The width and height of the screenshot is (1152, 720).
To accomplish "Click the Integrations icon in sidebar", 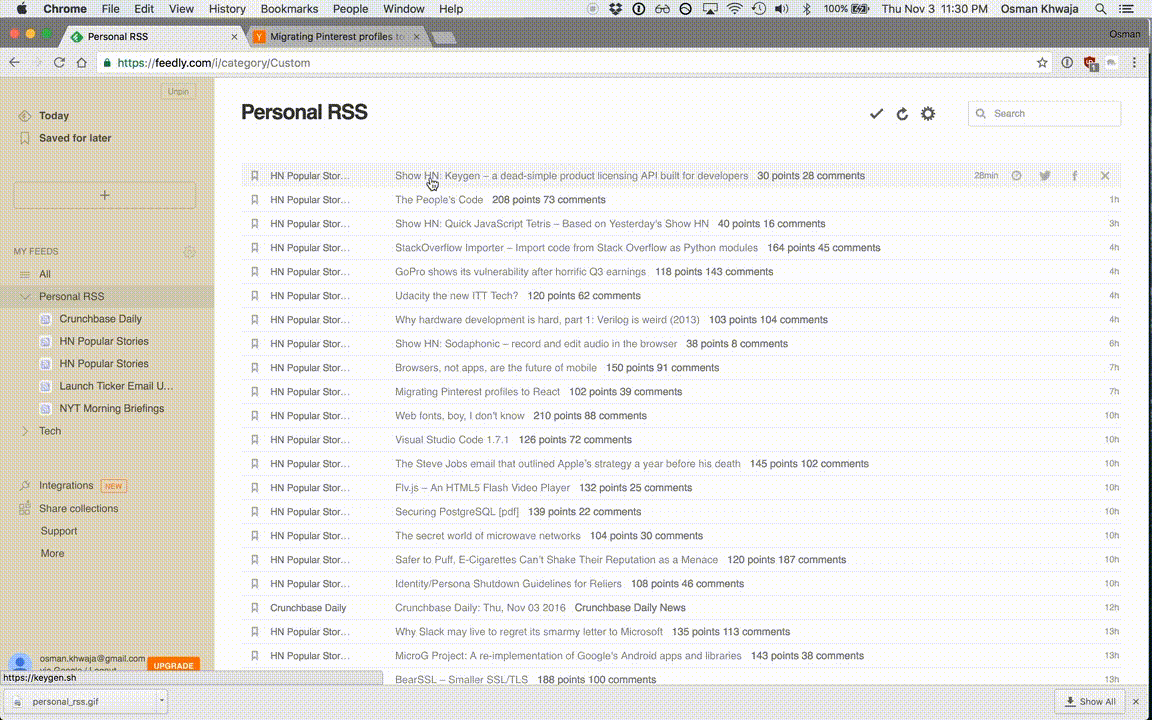I will pos(25,486).
